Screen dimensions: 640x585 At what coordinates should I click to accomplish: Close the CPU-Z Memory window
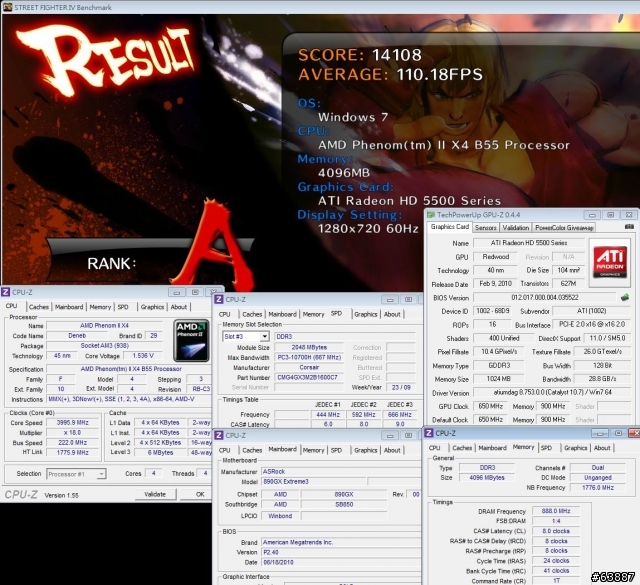point(634,433)
